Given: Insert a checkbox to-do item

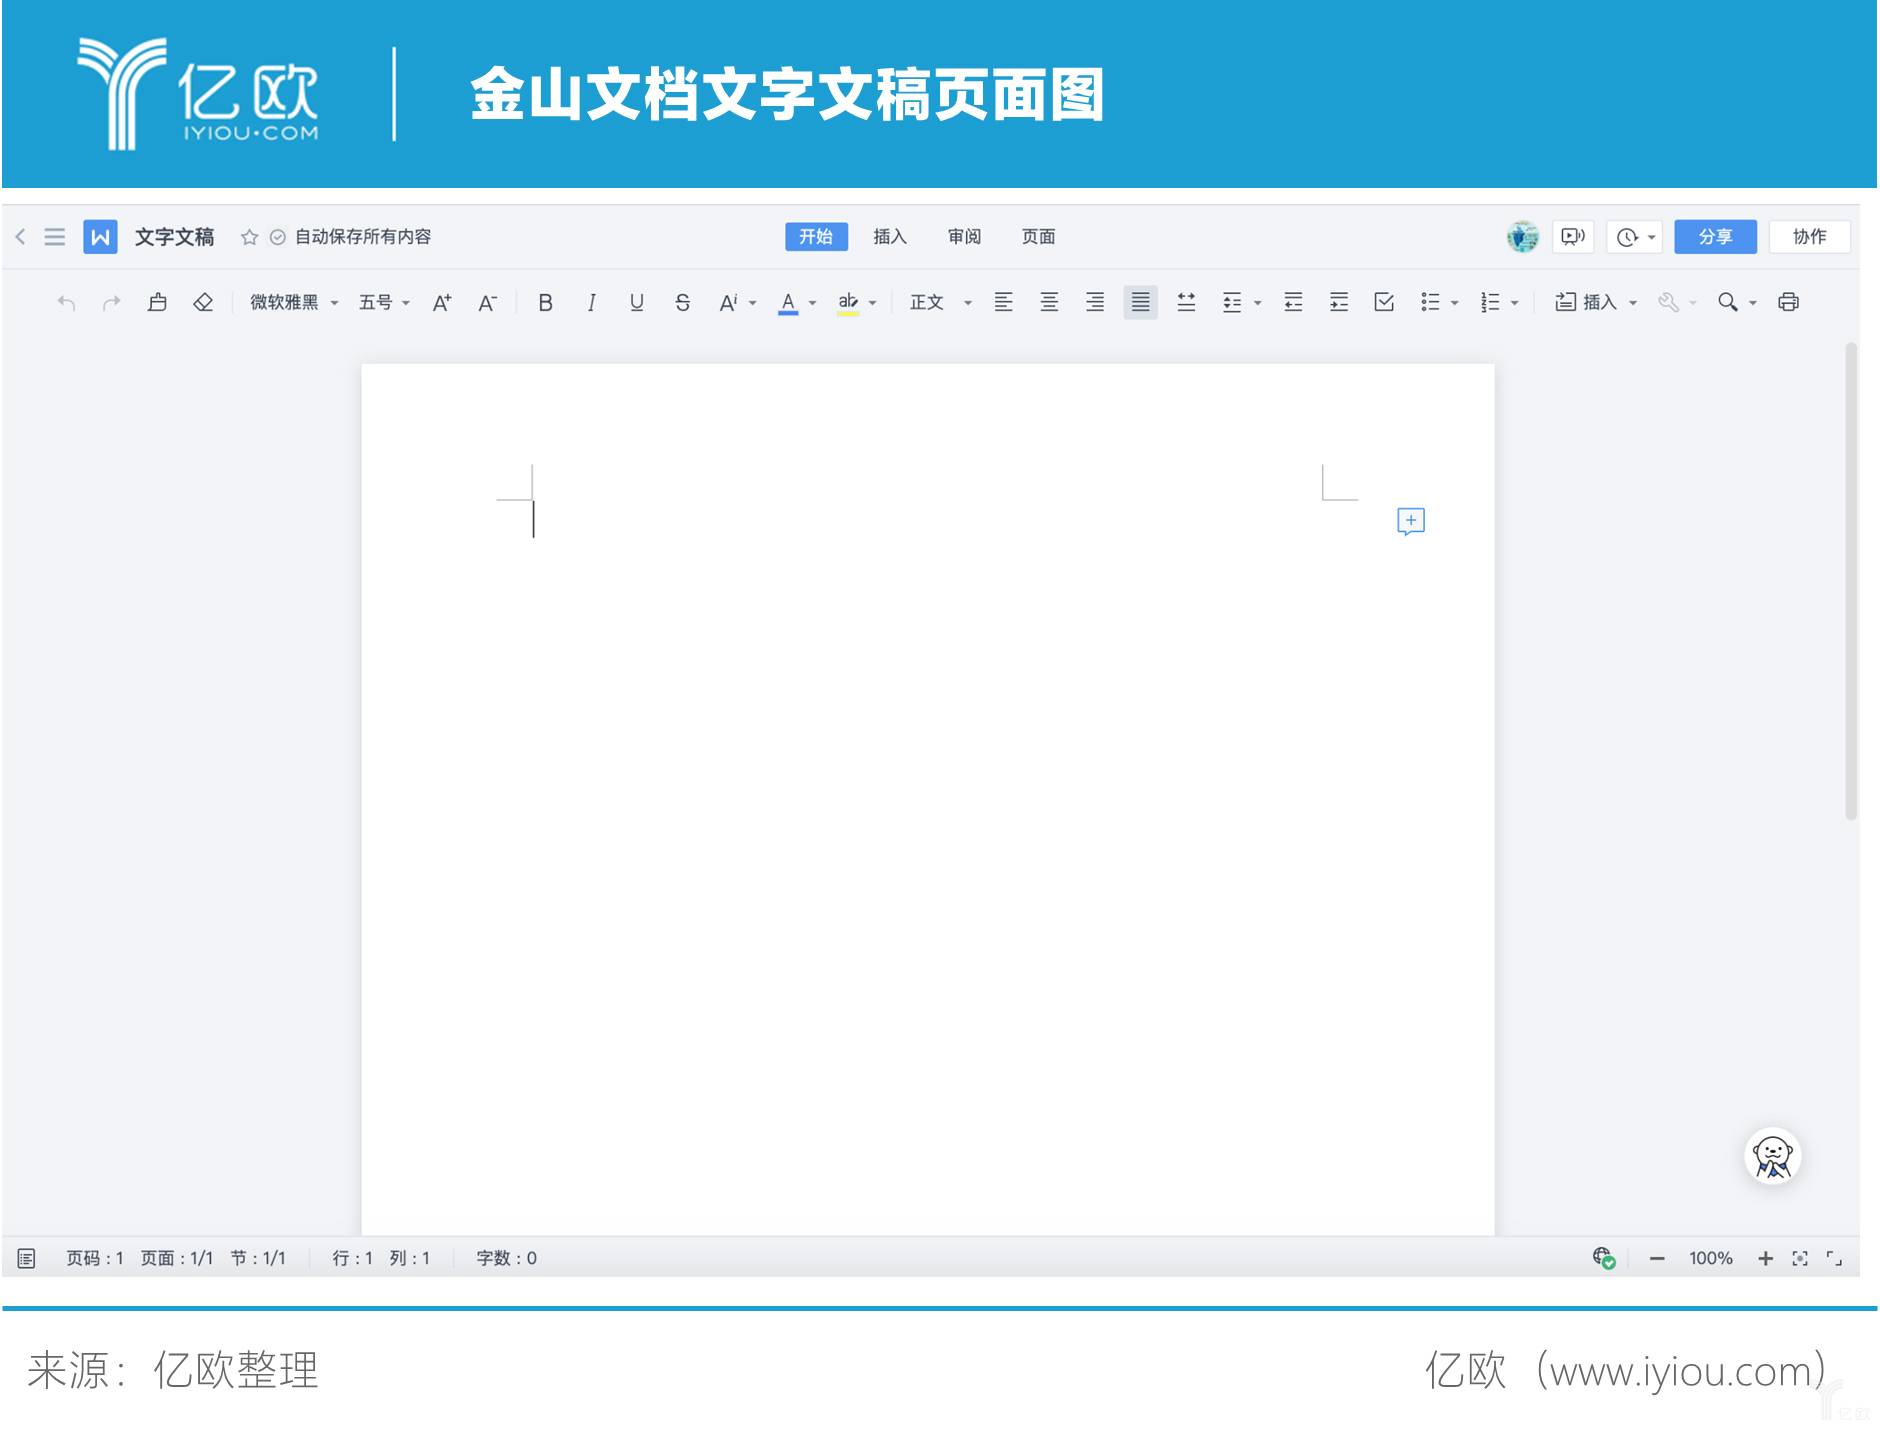Looking at the screenshot, I should click(1384, 302).
